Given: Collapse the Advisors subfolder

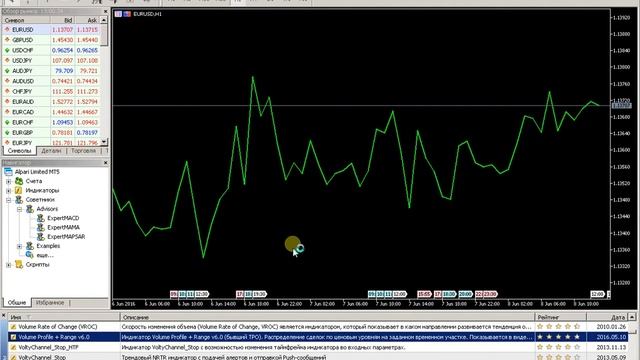Looking at the screenshot, I should click(19, 209).
